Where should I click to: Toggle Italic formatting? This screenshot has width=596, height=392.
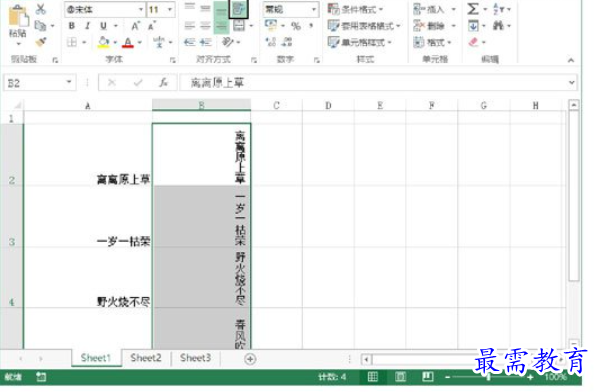pyautogui.click(x=87, y=26)
